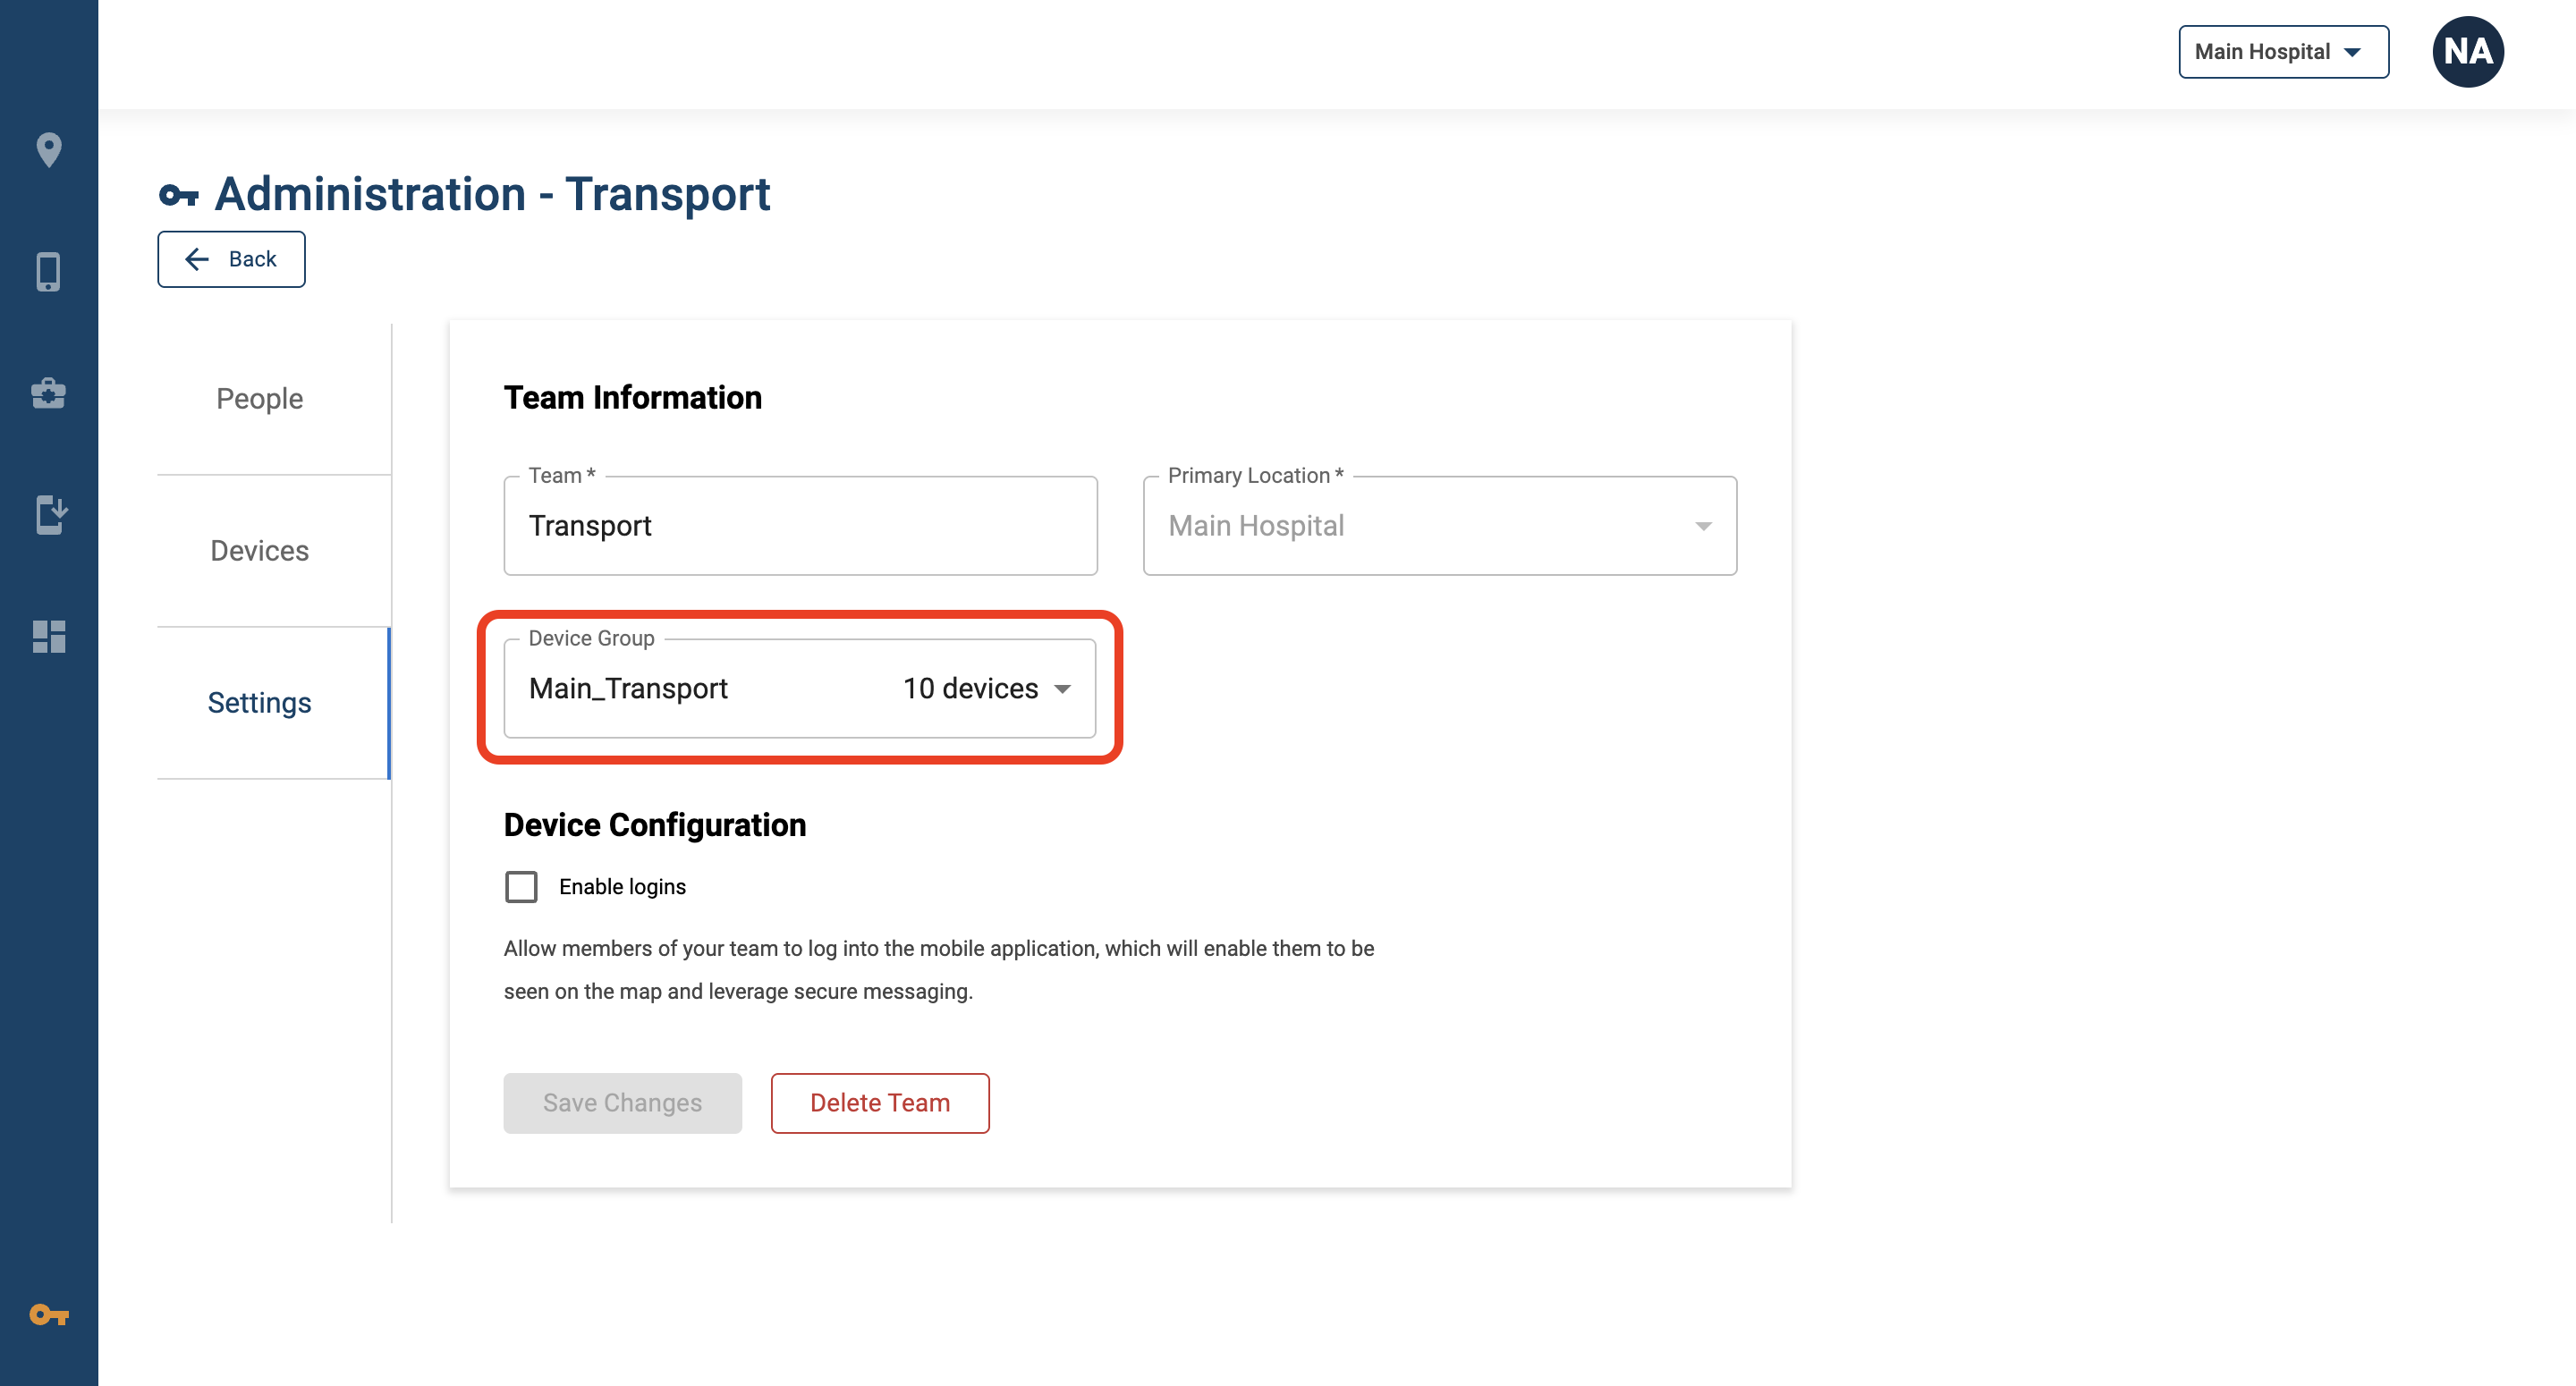
Task: Click into the Team name field
Action: pos(800,526)
